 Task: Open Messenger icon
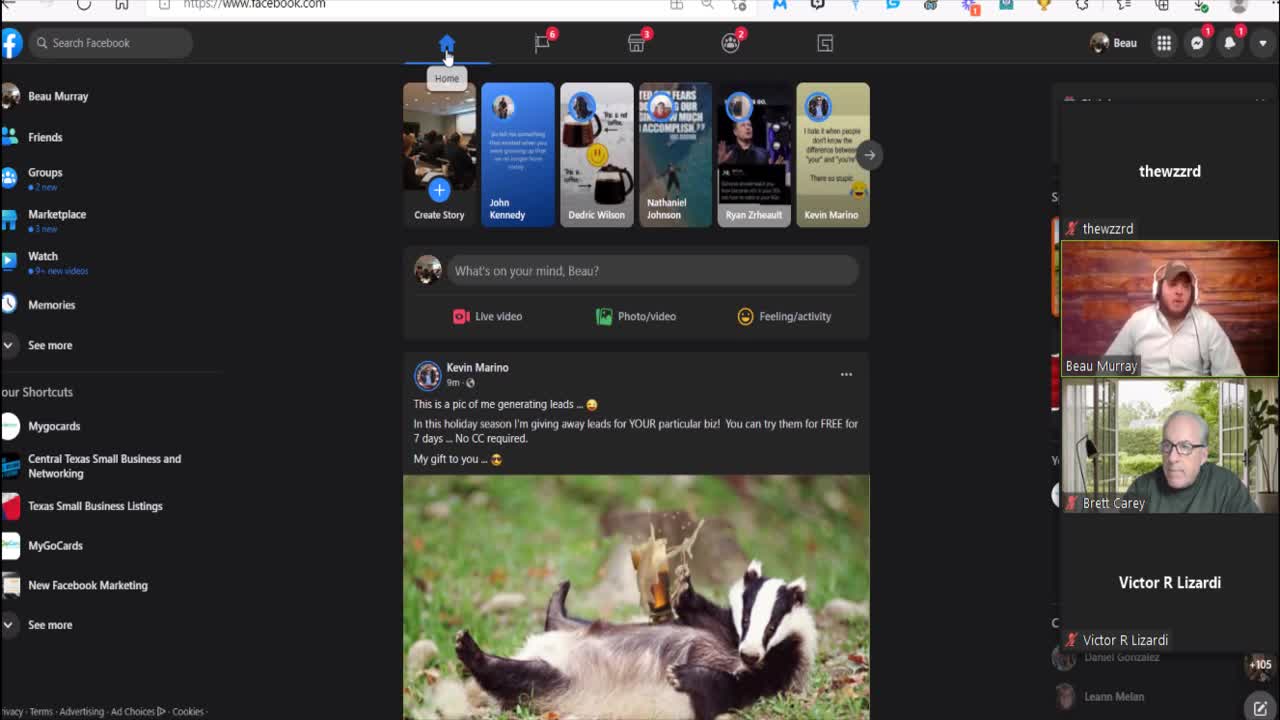tap(1197, 43)
